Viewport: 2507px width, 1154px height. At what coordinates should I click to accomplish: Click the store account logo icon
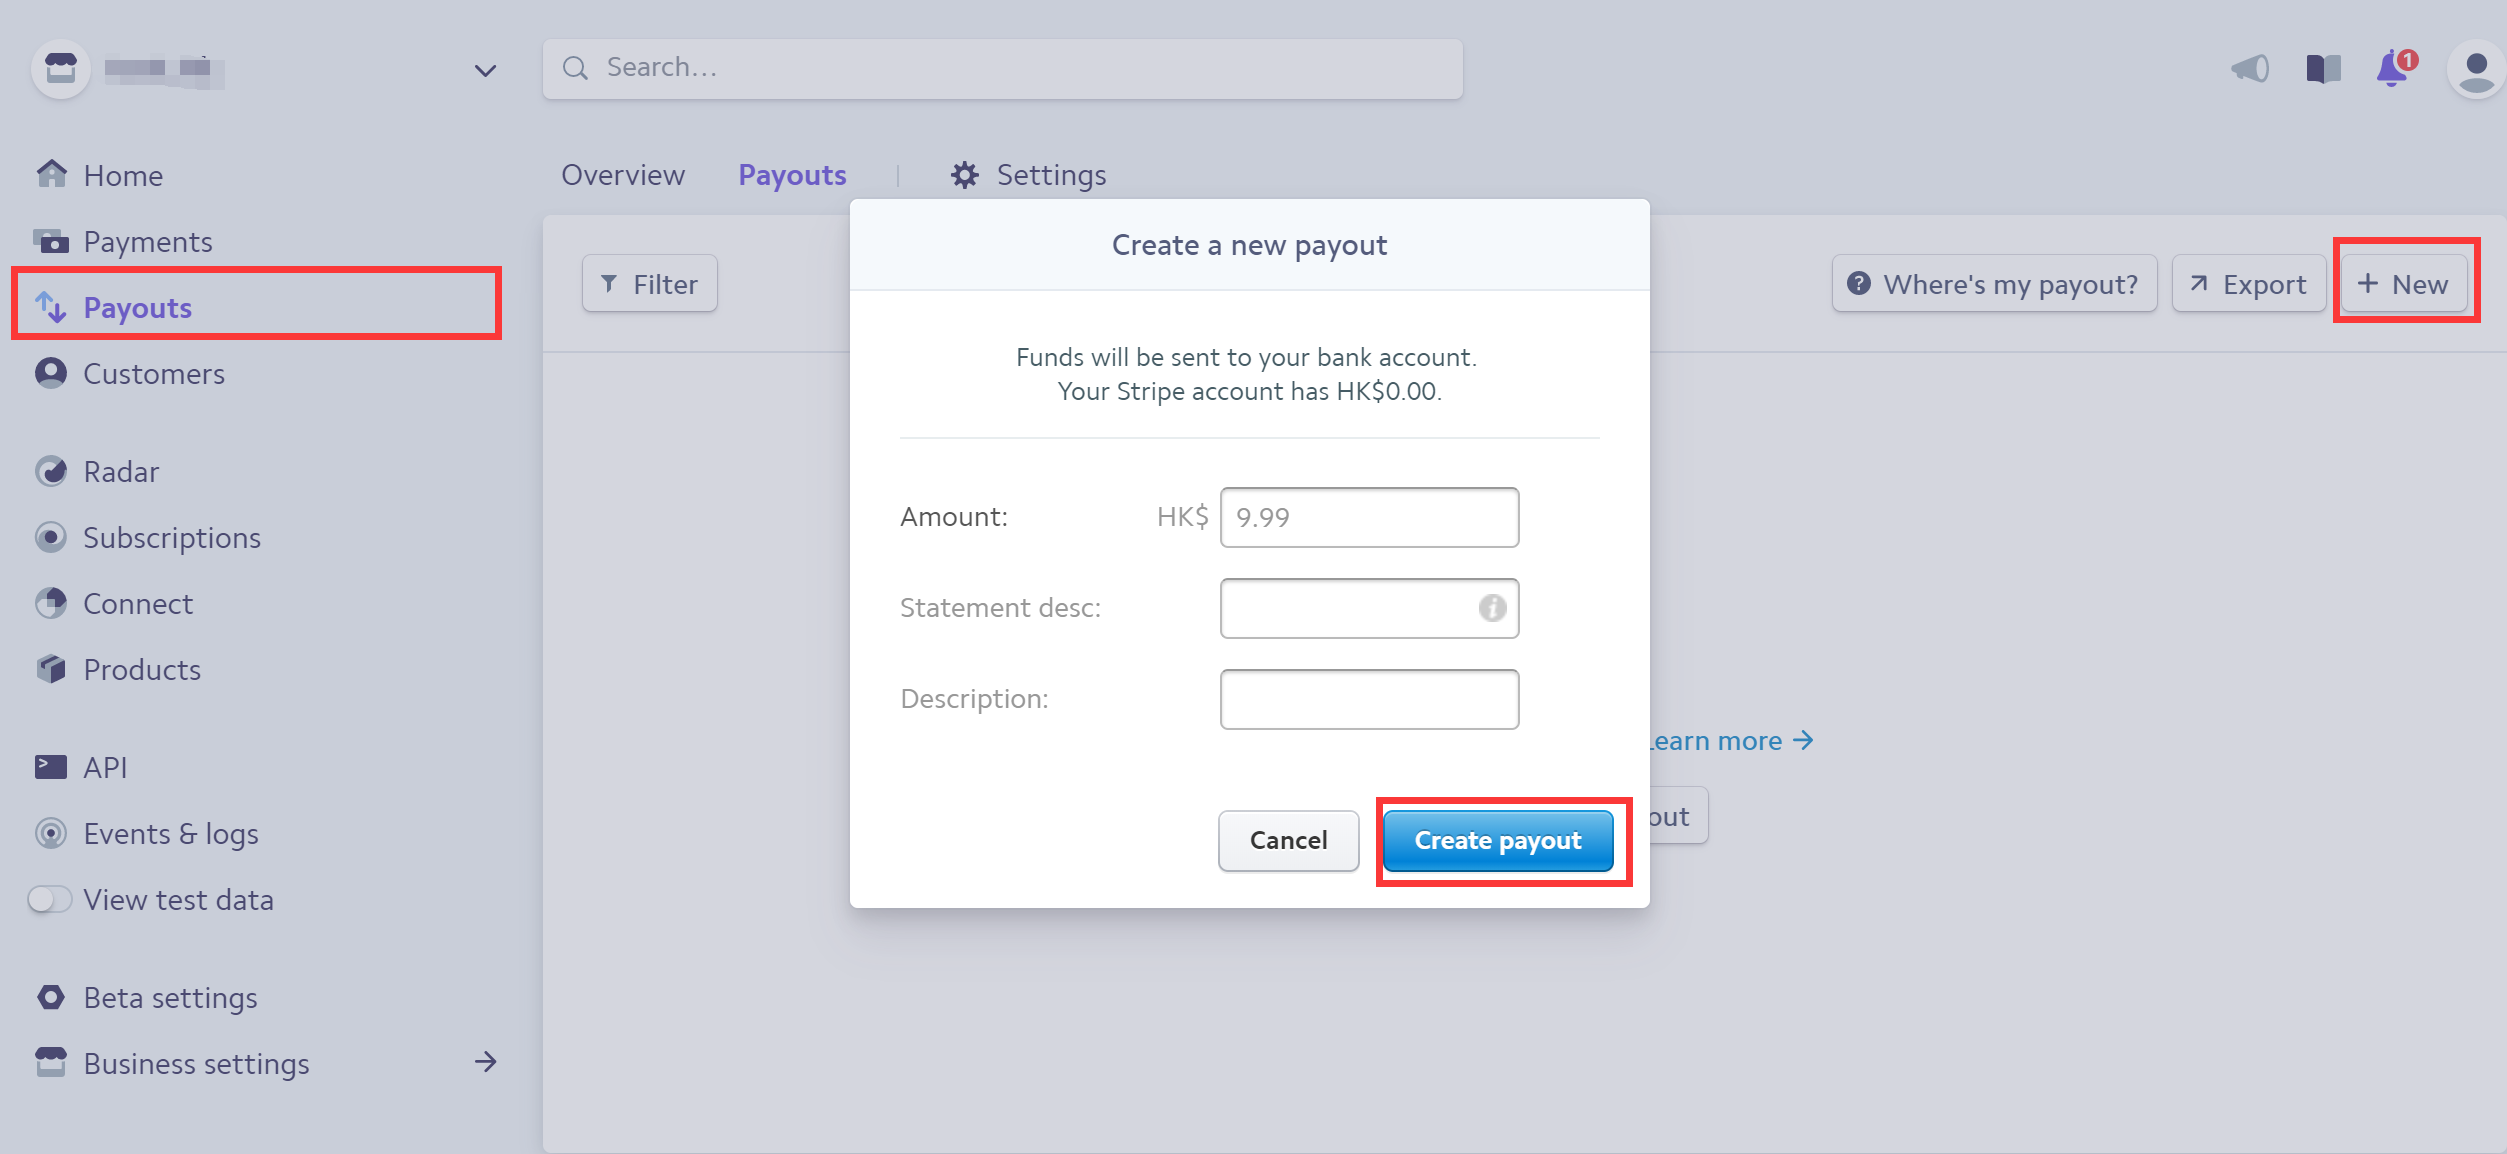click(x=61, y=68)
